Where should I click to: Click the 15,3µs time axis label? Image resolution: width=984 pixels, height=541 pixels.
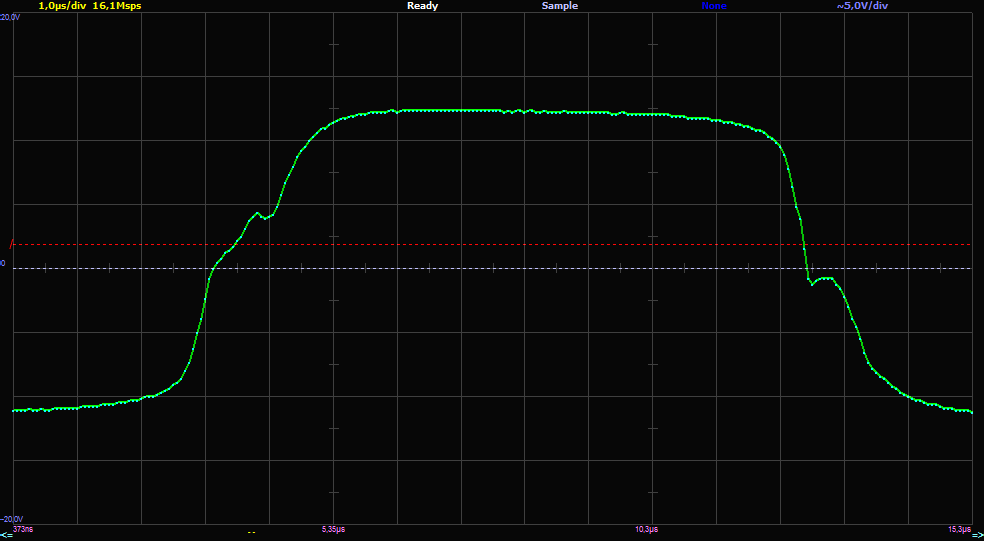coord(960,530)
